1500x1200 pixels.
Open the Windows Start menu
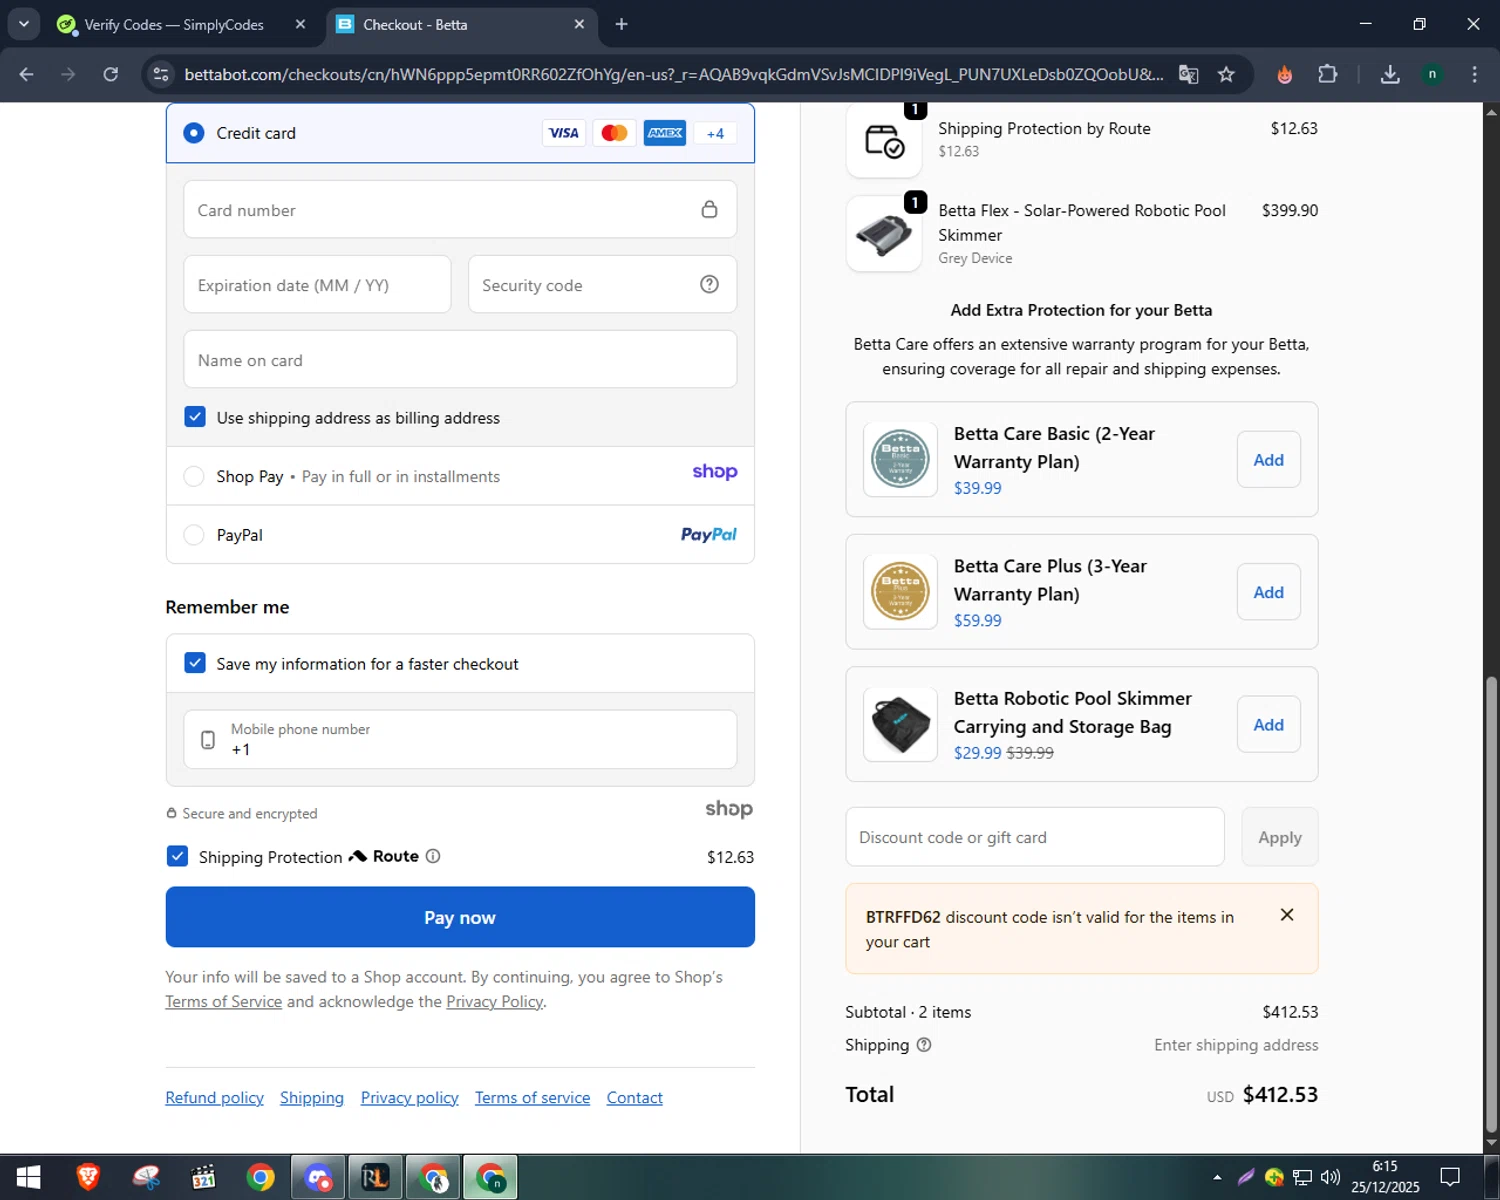(x=28, y=1177)
